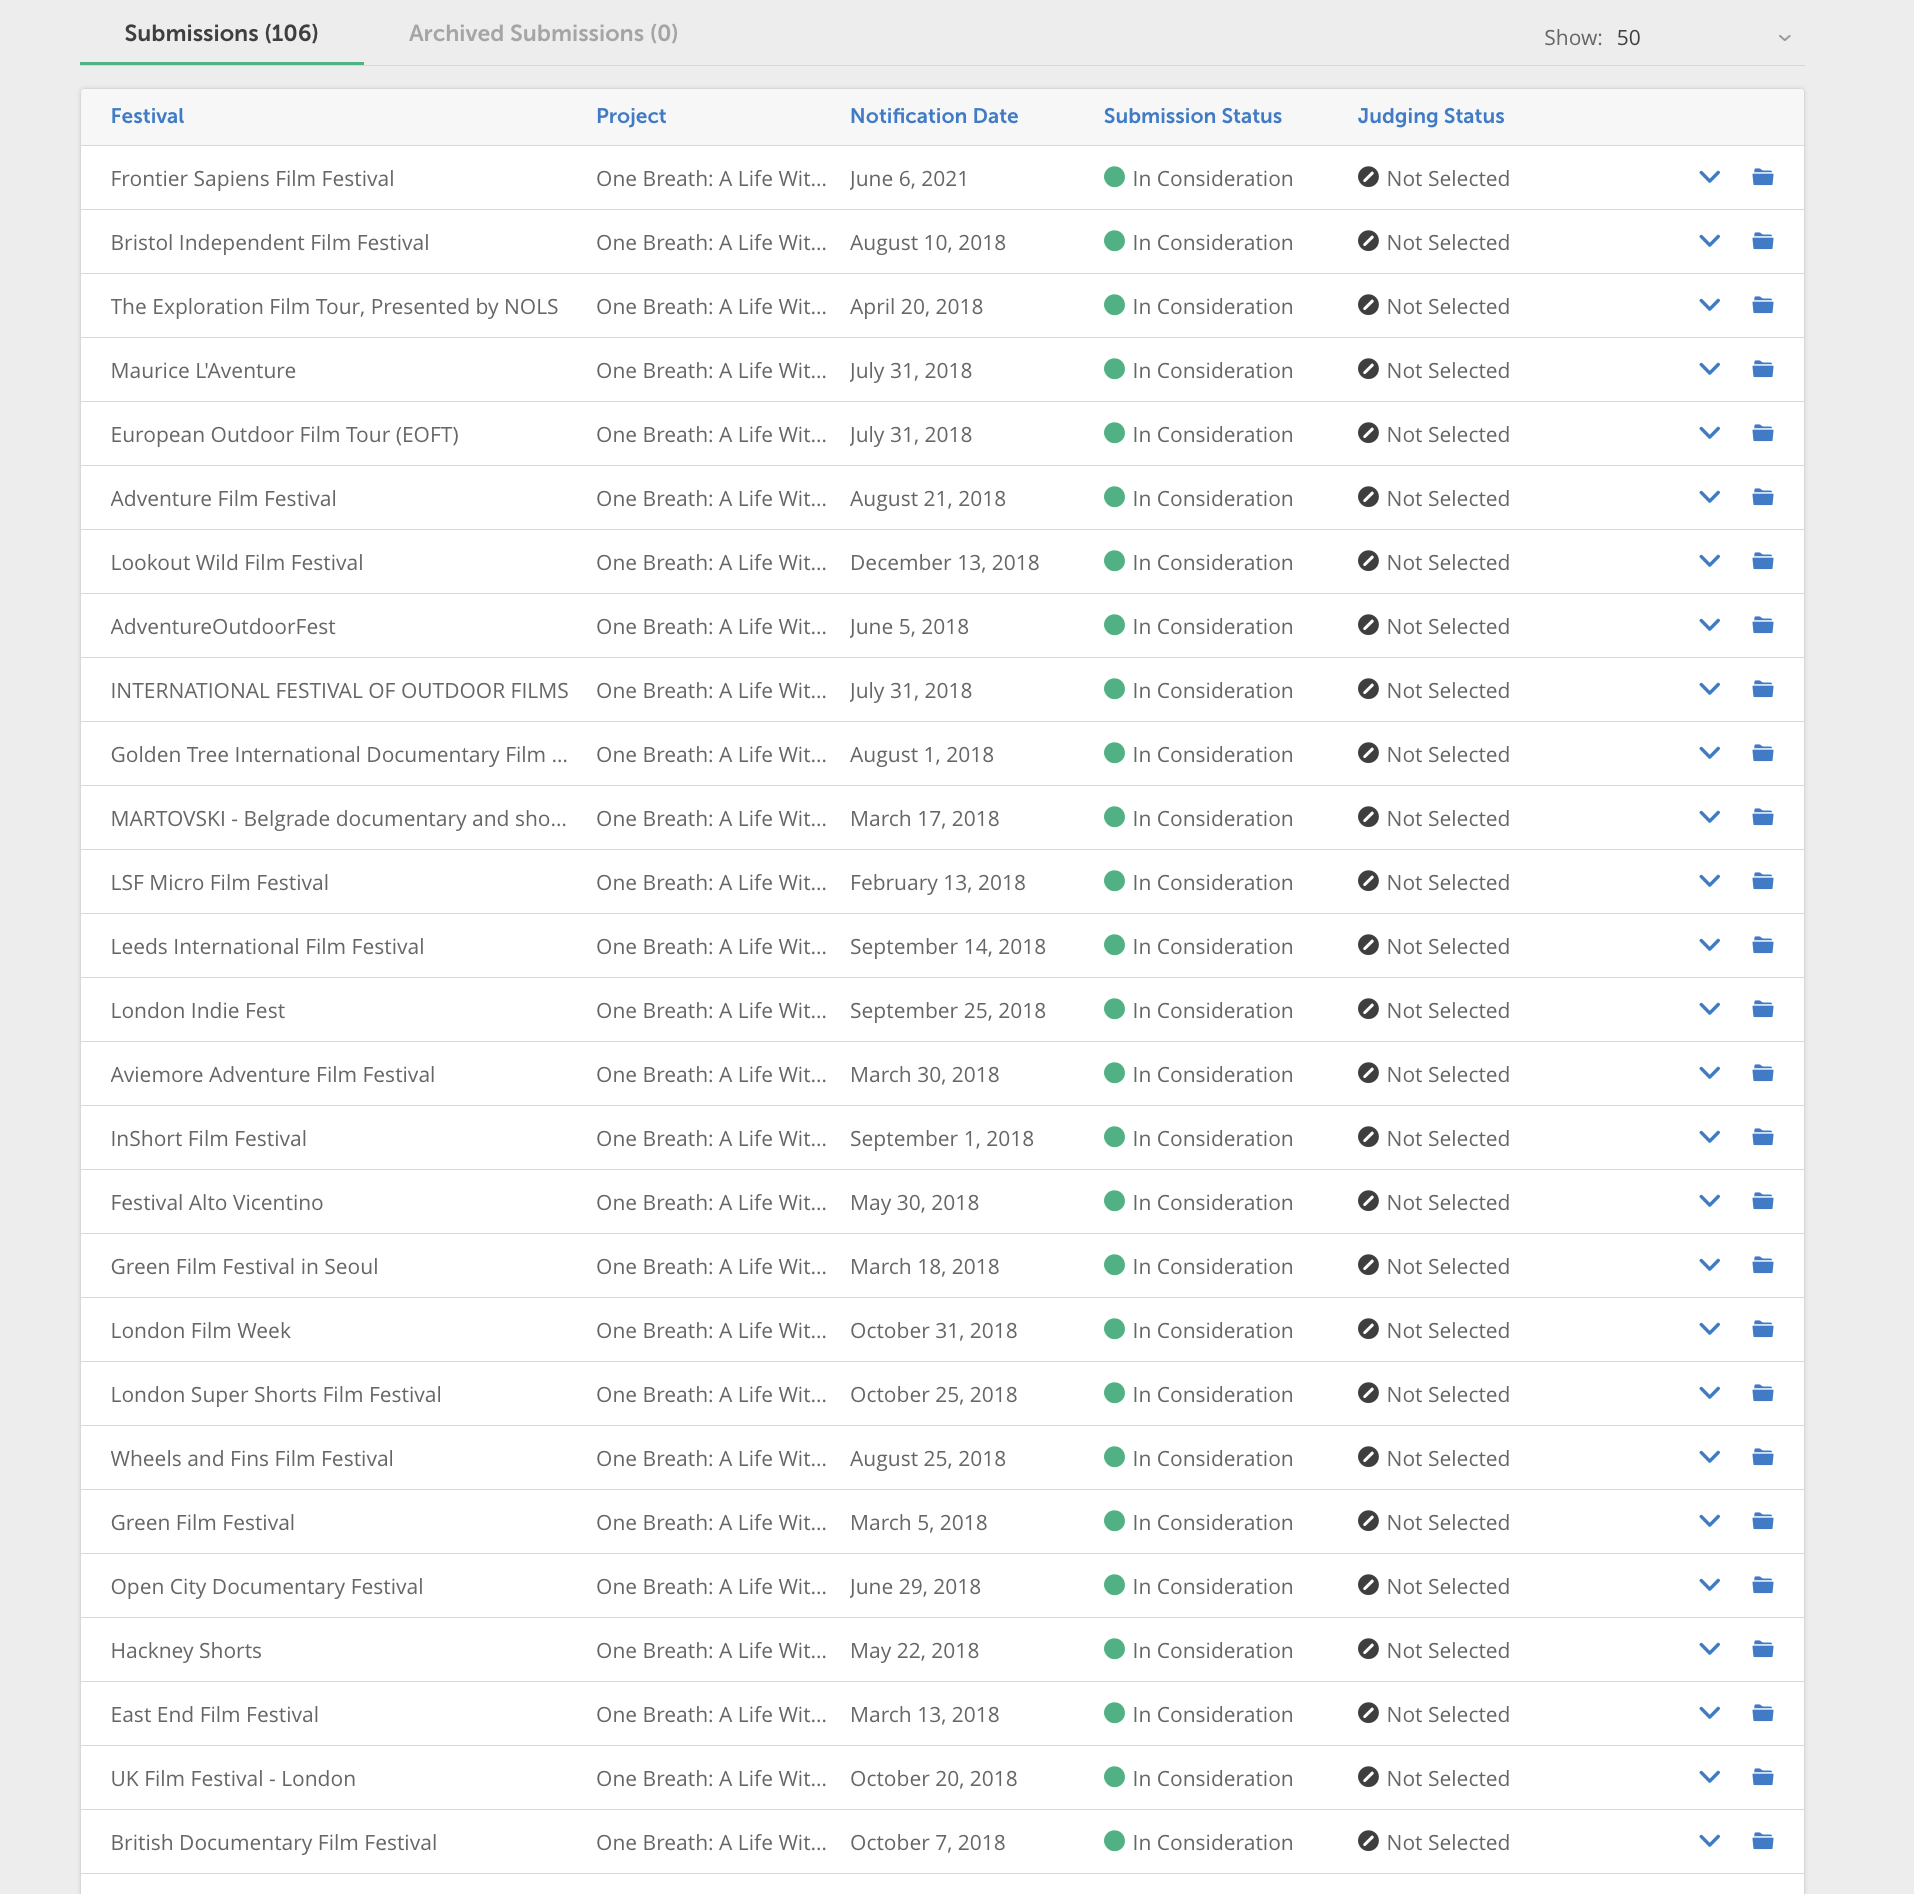Open folder icon for Leeds International Film Festival
The image size is (1914, 1894).
(x=1763, y=945)
